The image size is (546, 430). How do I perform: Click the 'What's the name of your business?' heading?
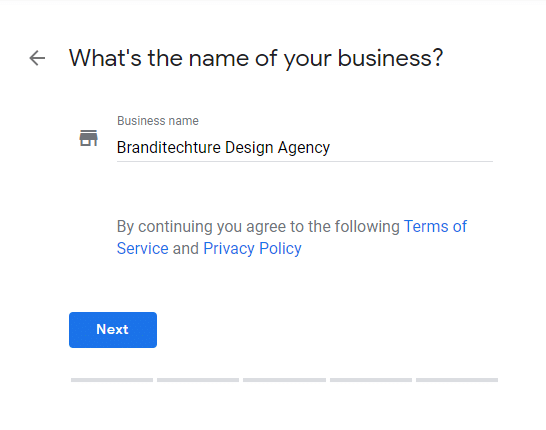[x=256, y=58]
